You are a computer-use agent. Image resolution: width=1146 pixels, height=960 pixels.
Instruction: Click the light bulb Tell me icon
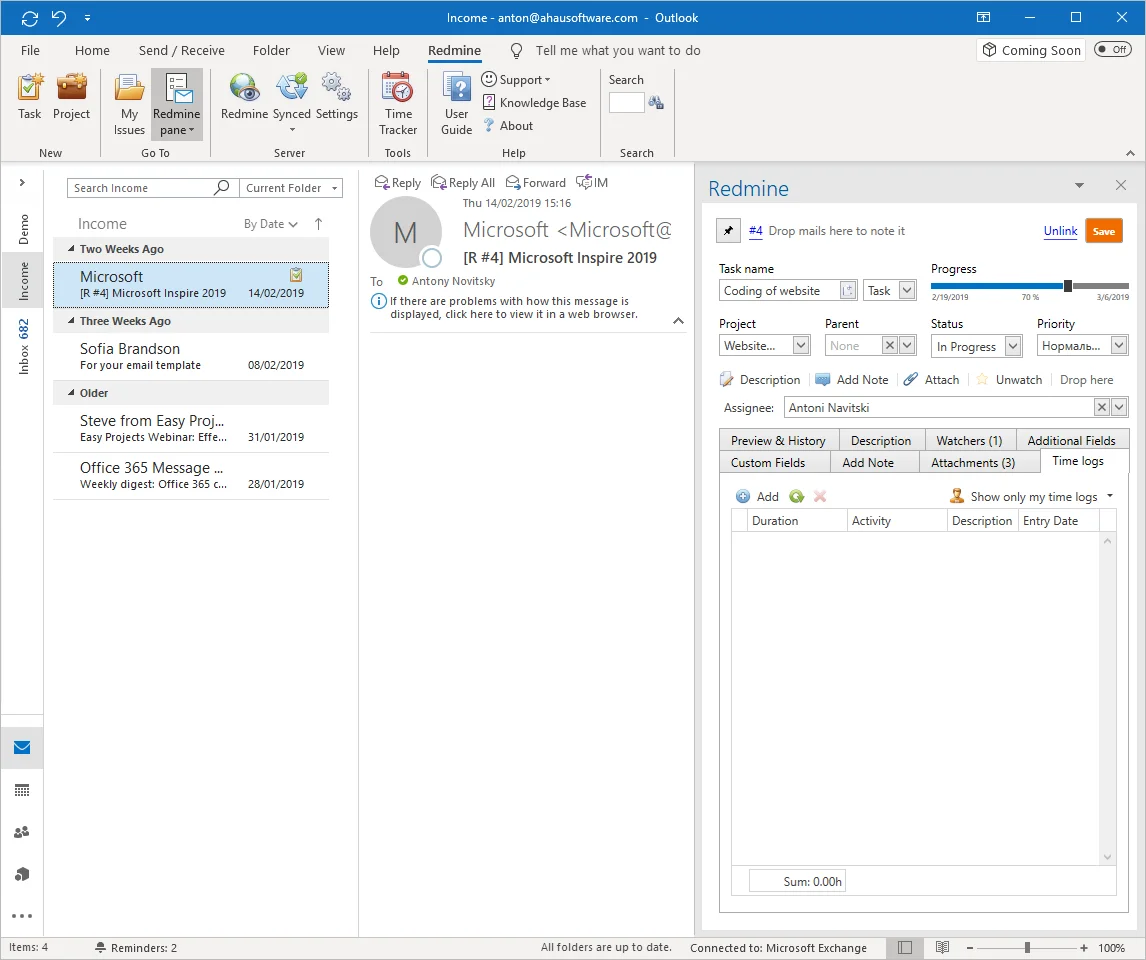click(x=516, y=50)
